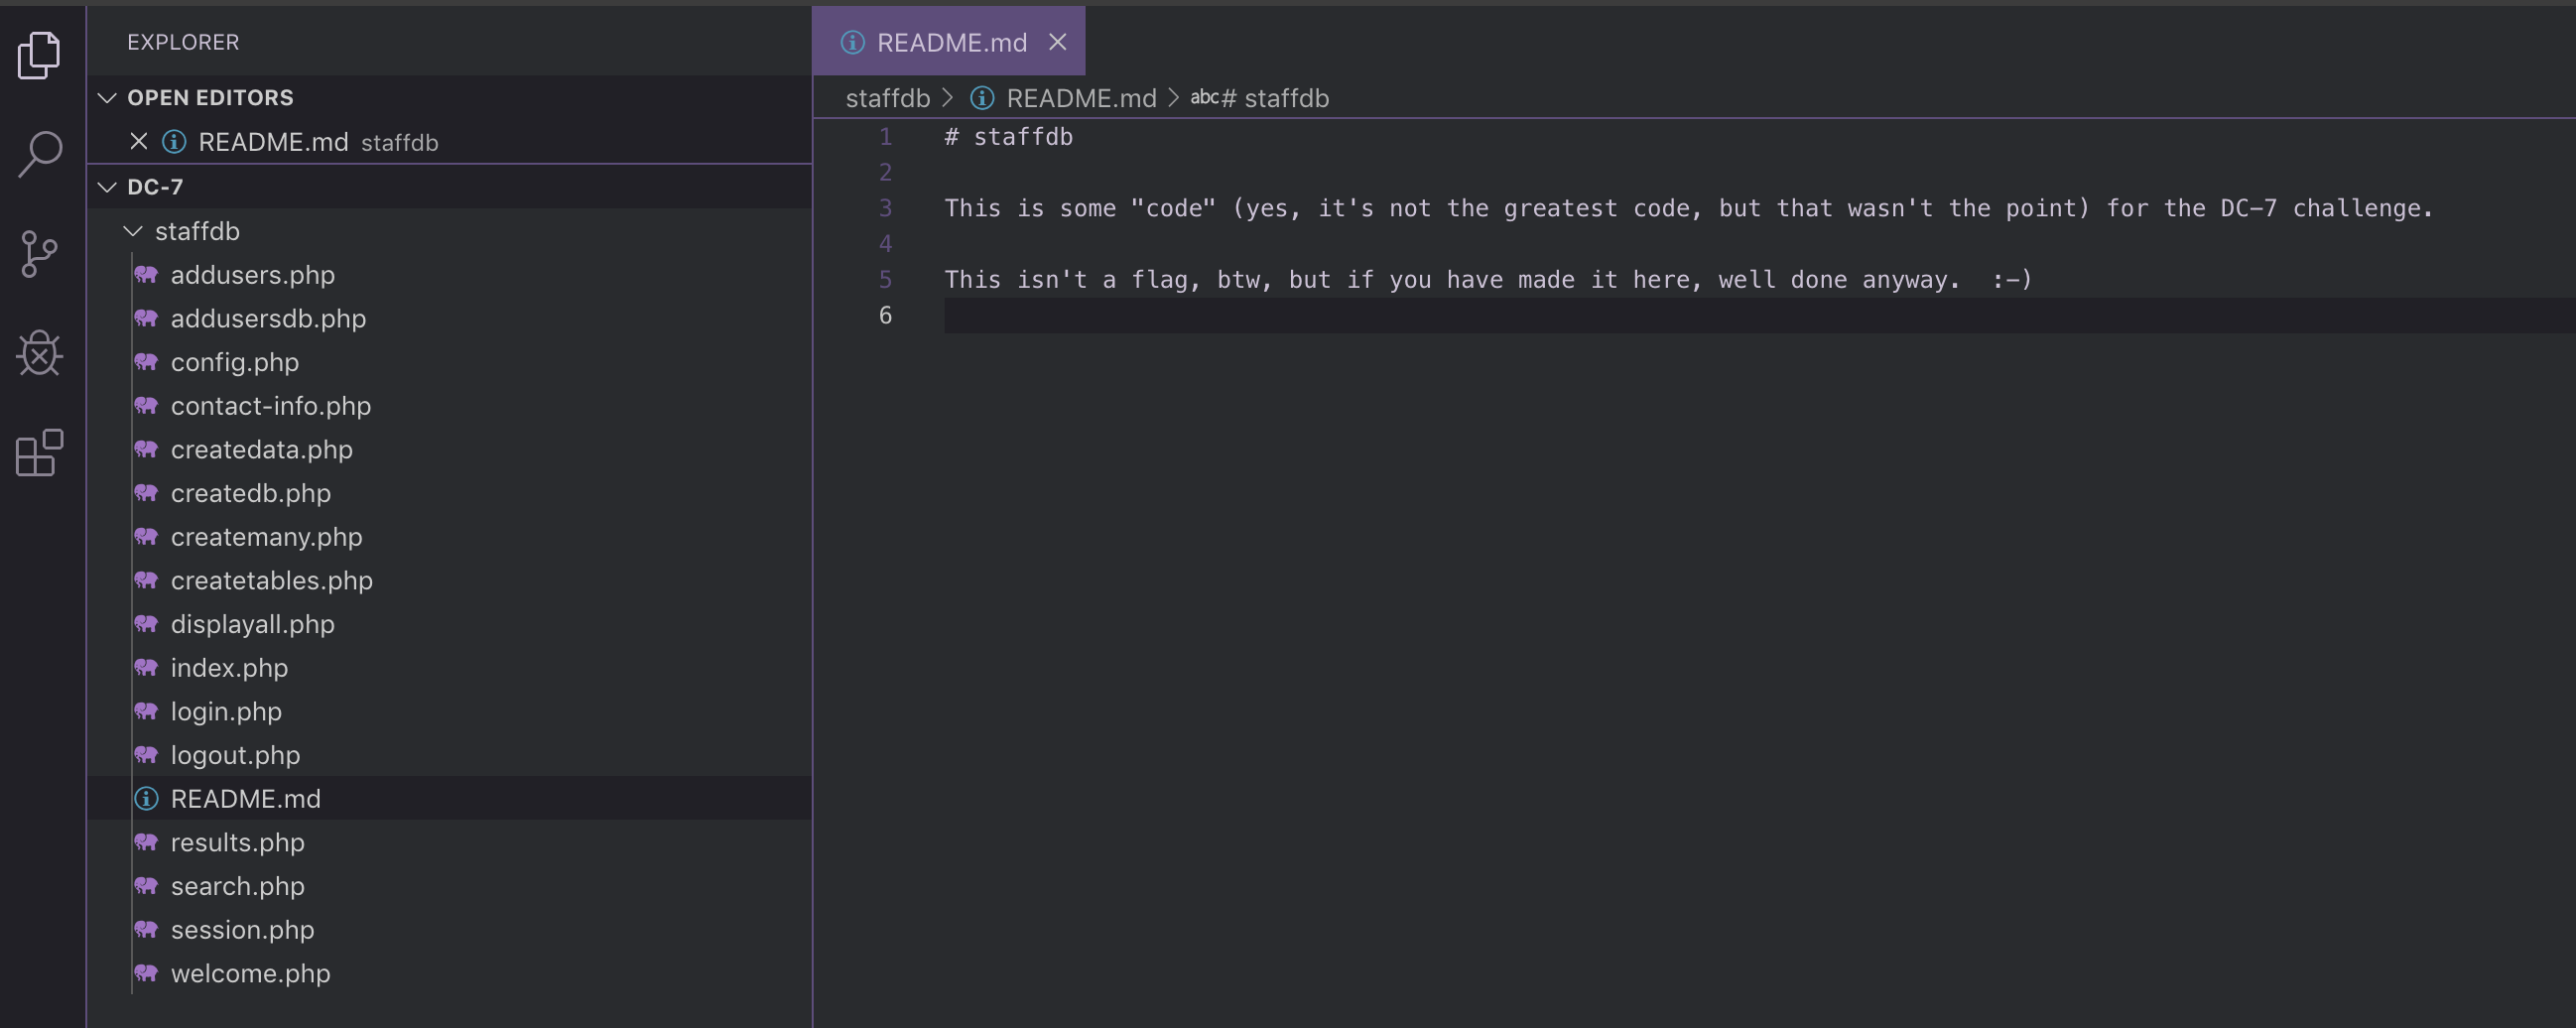Click the info icon in breadcrumb README.md

[x=982, y=98]
